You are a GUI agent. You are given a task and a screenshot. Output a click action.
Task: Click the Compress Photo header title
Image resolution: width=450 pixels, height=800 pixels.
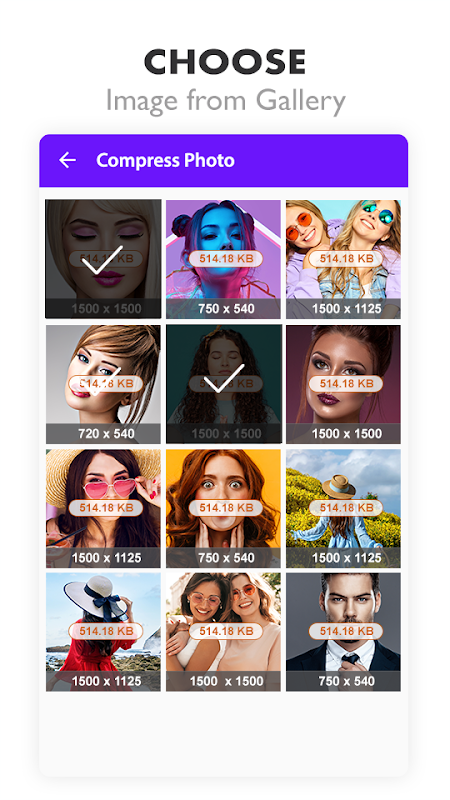[x=165, y=160]
